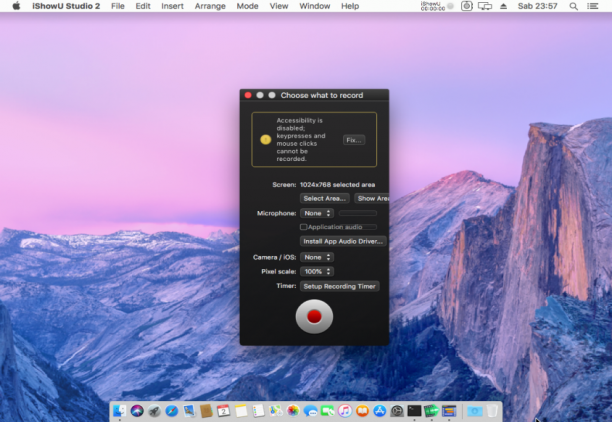Open Launchpad rocket icon in Dock

click(154, 411)
